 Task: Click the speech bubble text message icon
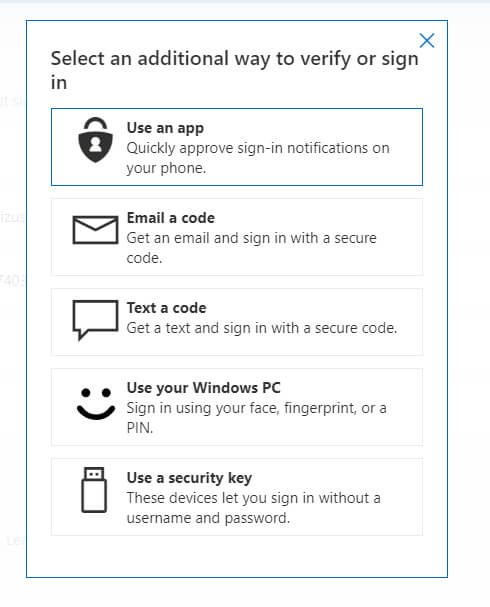tap(95, 320)
